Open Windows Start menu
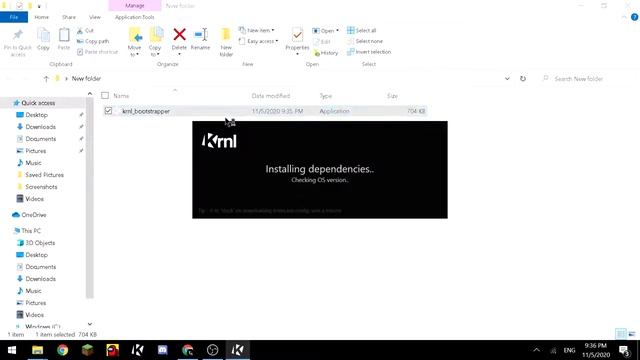The image size is (640, 360). click(12, 350)
